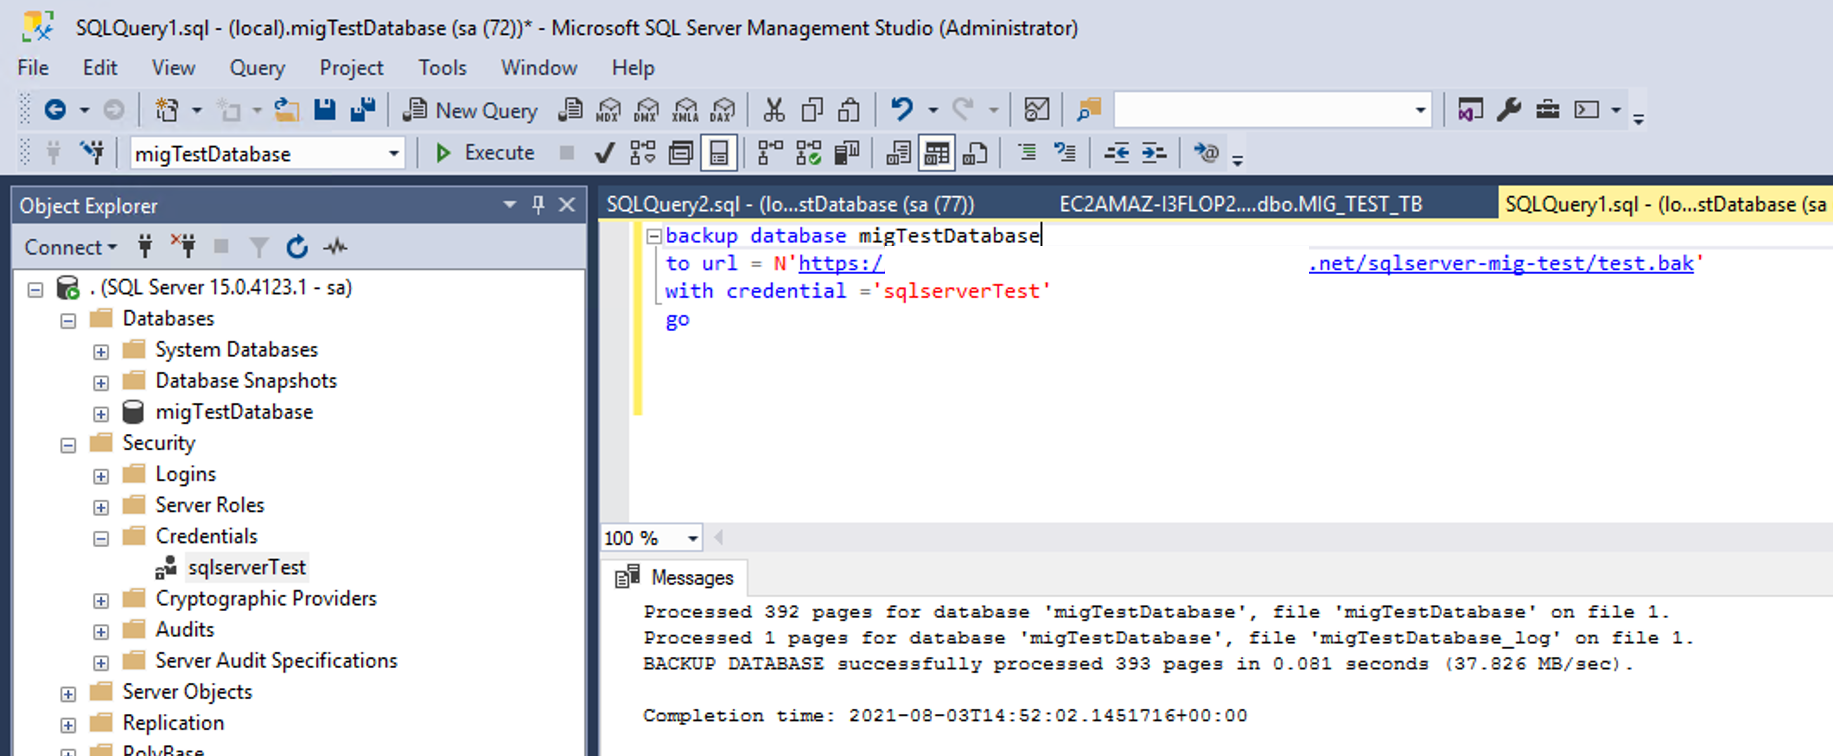The image size is (1833, 756).
Task: Click Specify Values for Template Parameters icon
Action: point(1206,153)
